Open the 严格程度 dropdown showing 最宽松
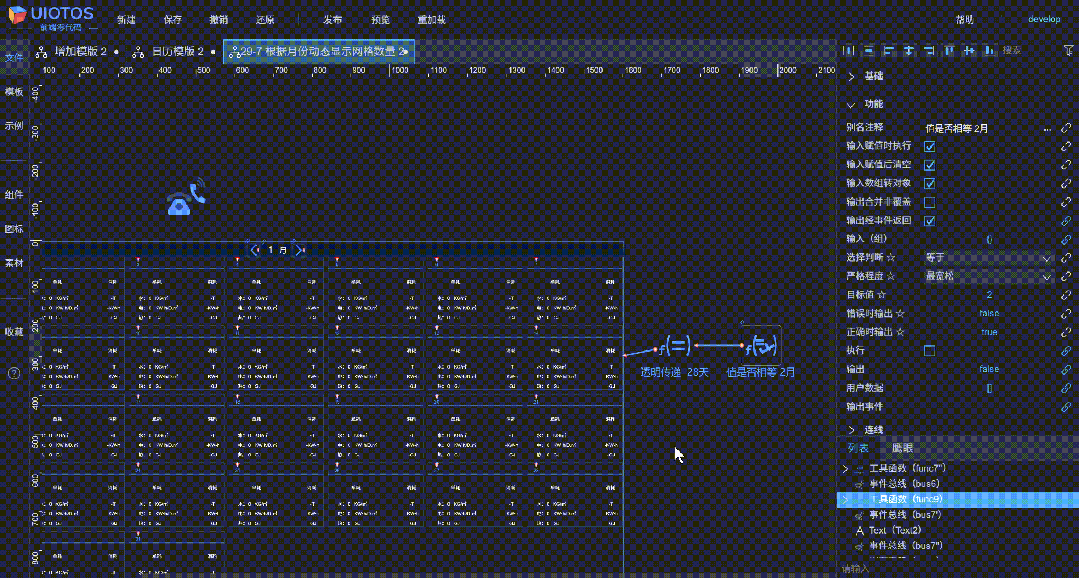This screenshot has width=1079, height=578. point(988,277)
